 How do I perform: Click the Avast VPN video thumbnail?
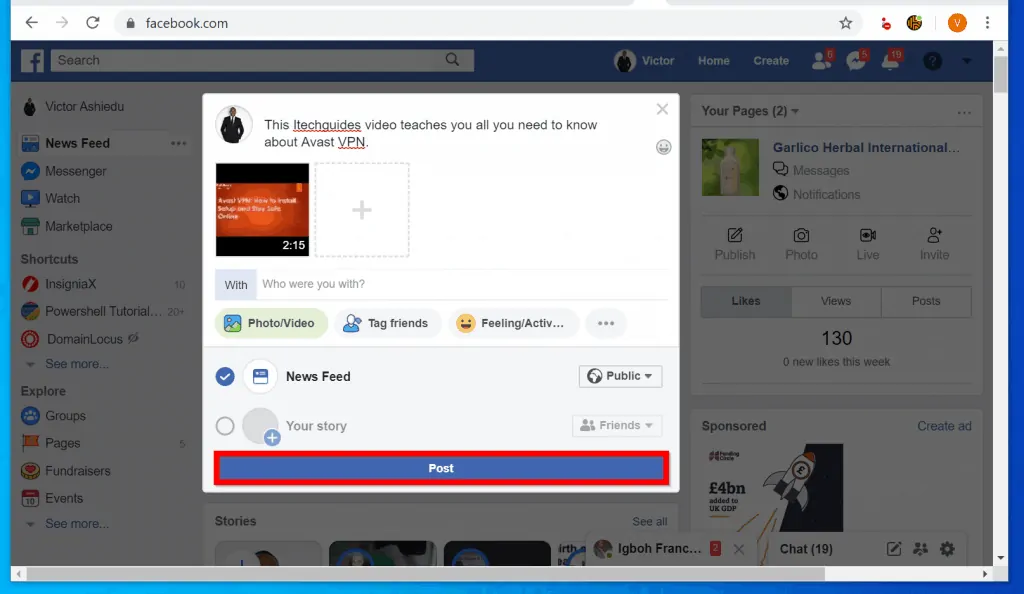point(262,210)
